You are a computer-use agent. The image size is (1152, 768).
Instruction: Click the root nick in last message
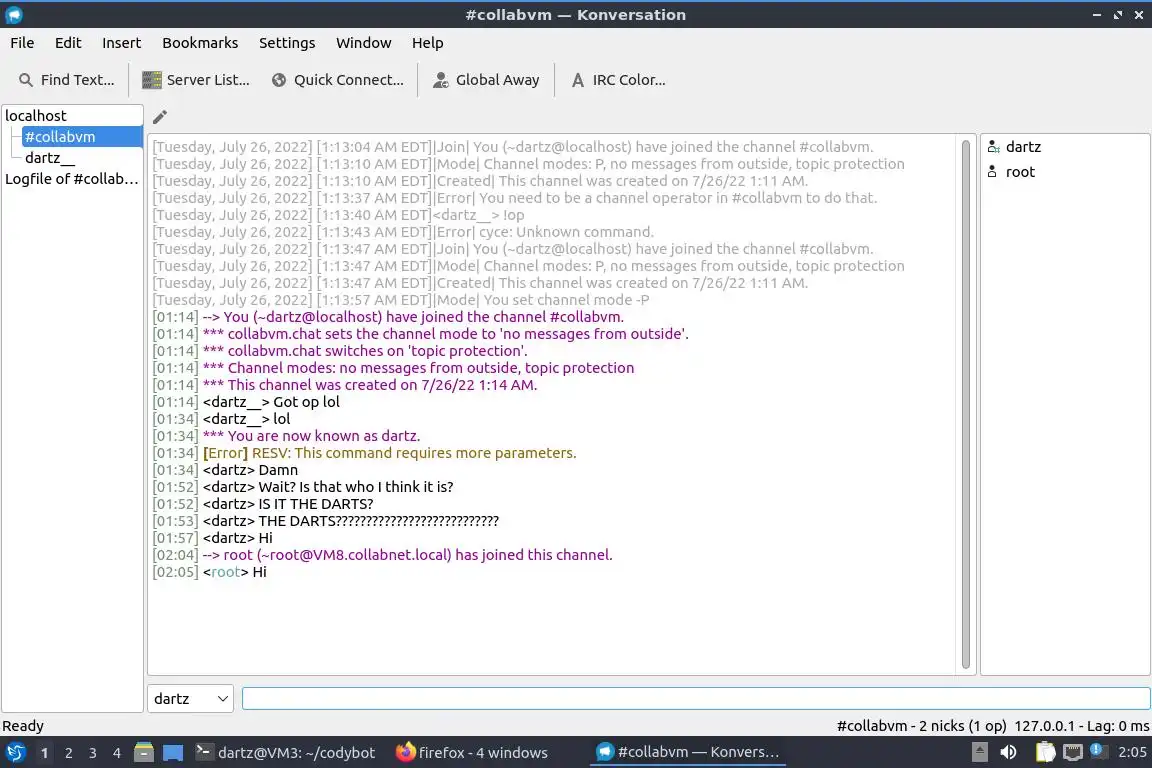point(226,572)
